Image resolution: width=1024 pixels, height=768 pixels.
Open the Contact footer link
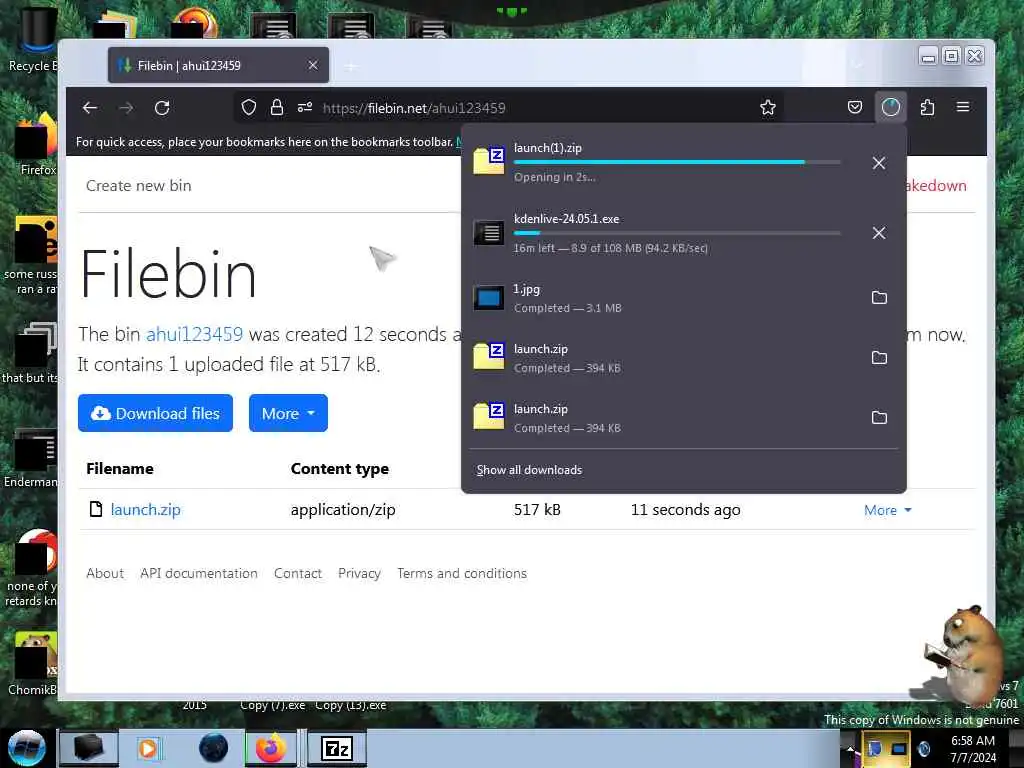(x=298, y=573)
